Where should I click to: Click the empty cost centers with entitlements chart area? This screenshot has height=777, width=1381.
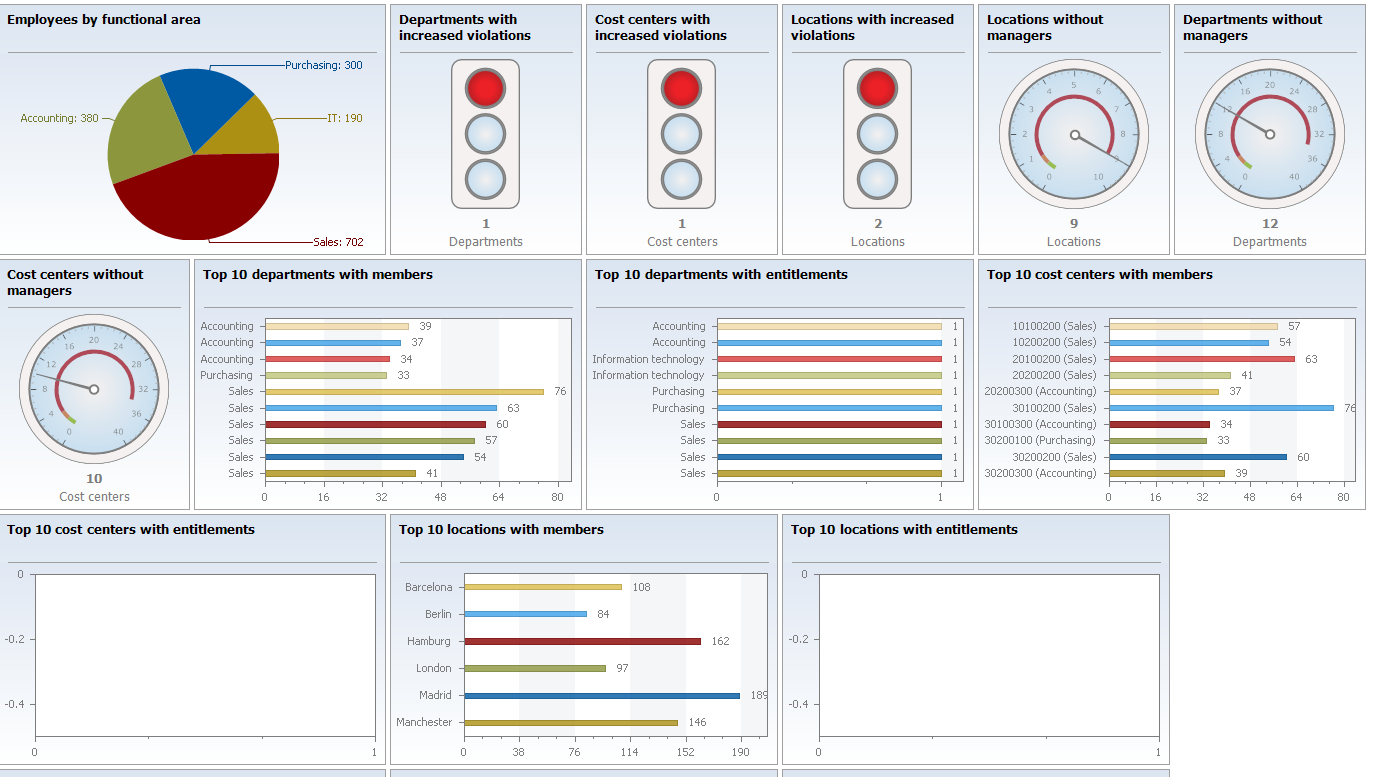(205, 657)
